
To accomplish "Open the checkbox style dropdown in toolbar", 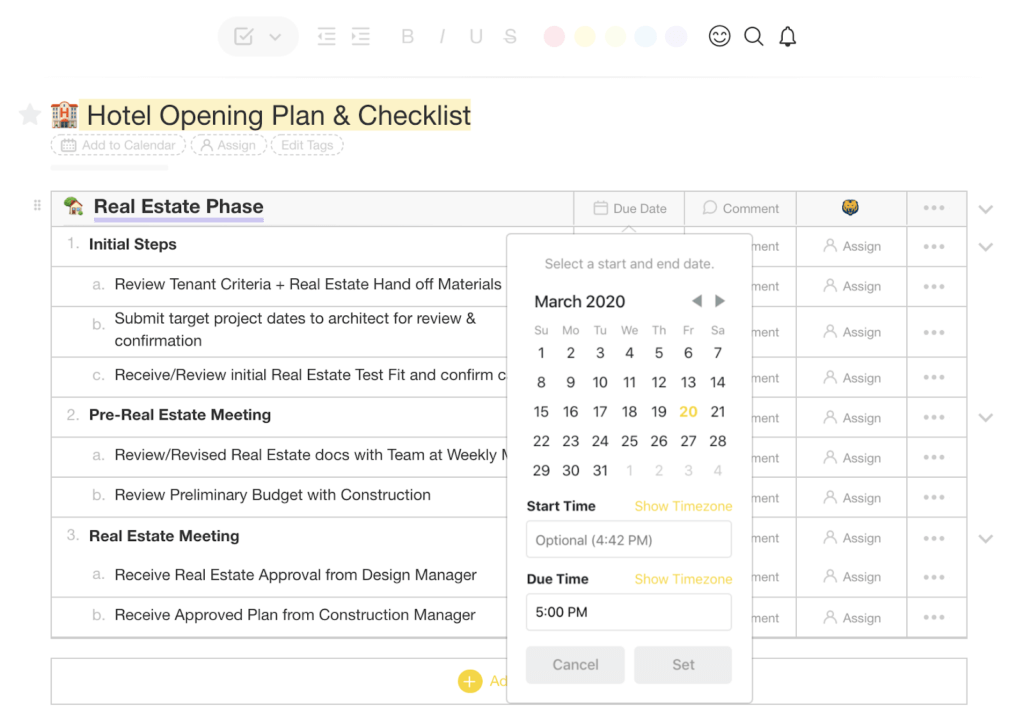I will click(x=275, y=37).
